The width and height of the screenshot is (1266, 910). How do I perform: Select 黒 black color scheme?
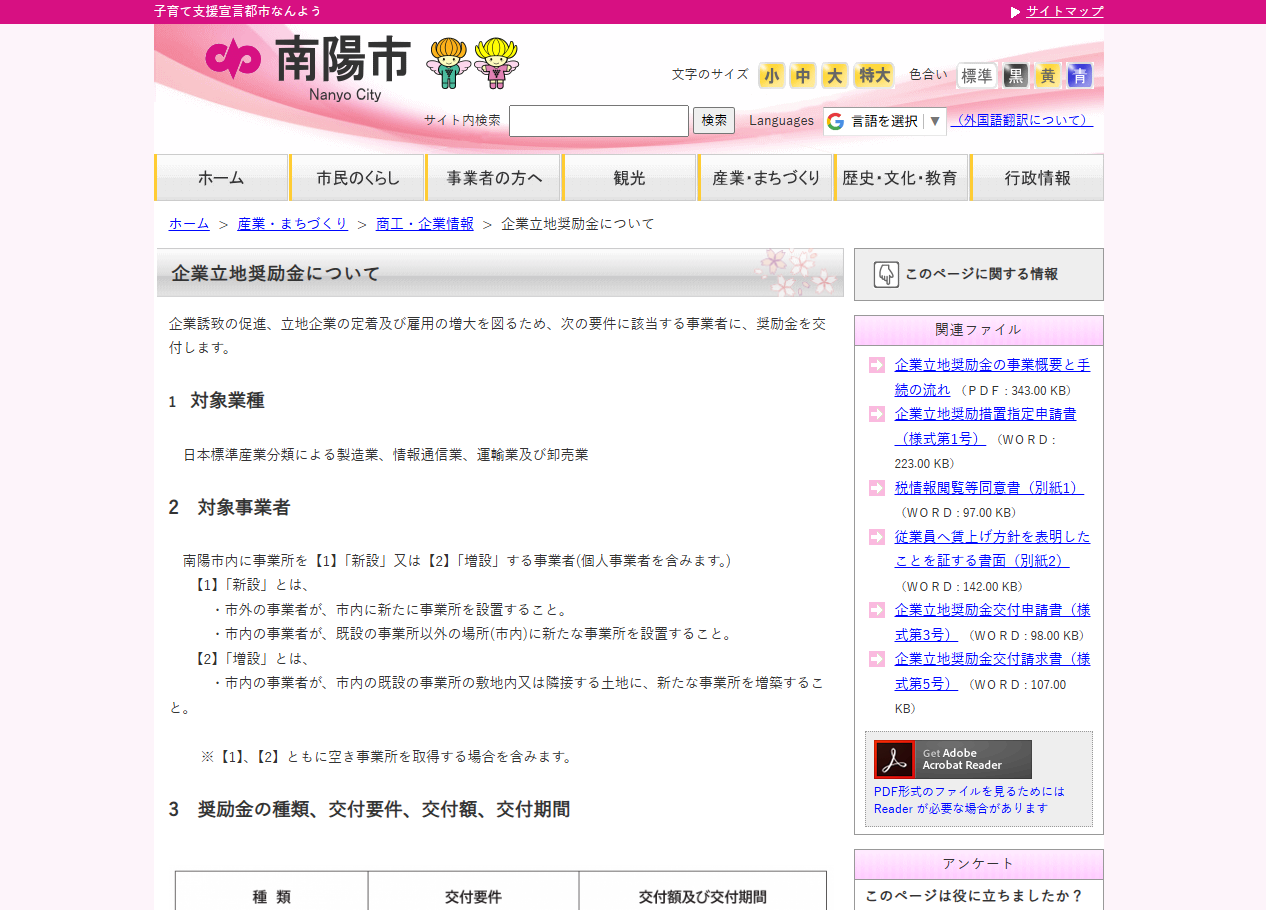(1016, 75)
